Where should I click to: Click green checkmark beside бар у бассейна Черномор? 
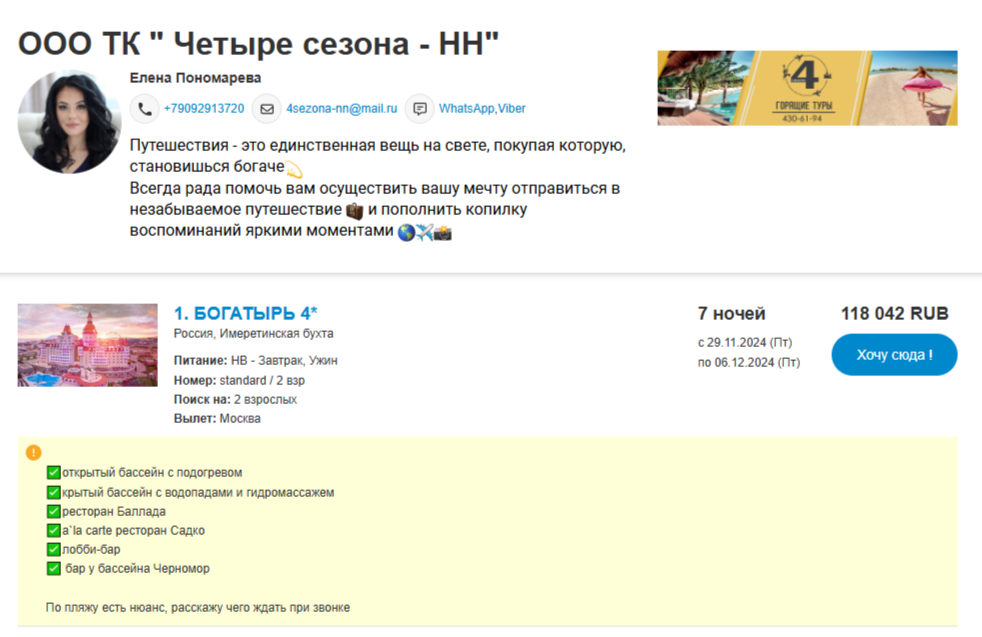point(54,568)
